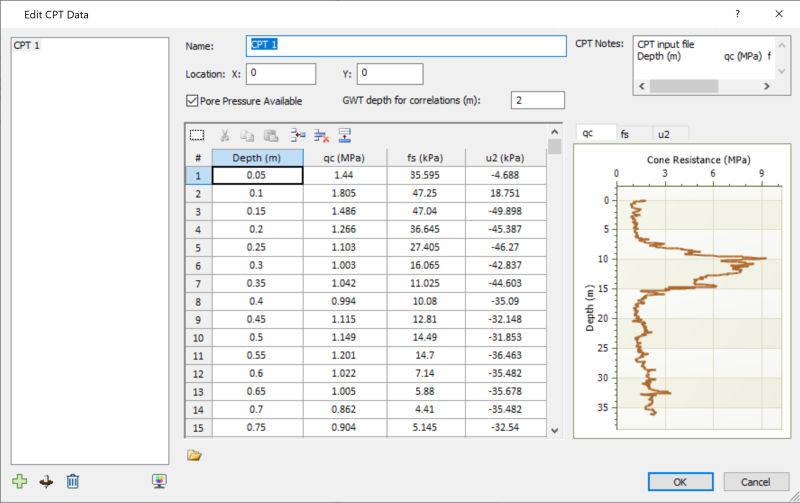Click u2 cell -45.387
This screenshot has height=503, width=800.
[506, 229]
